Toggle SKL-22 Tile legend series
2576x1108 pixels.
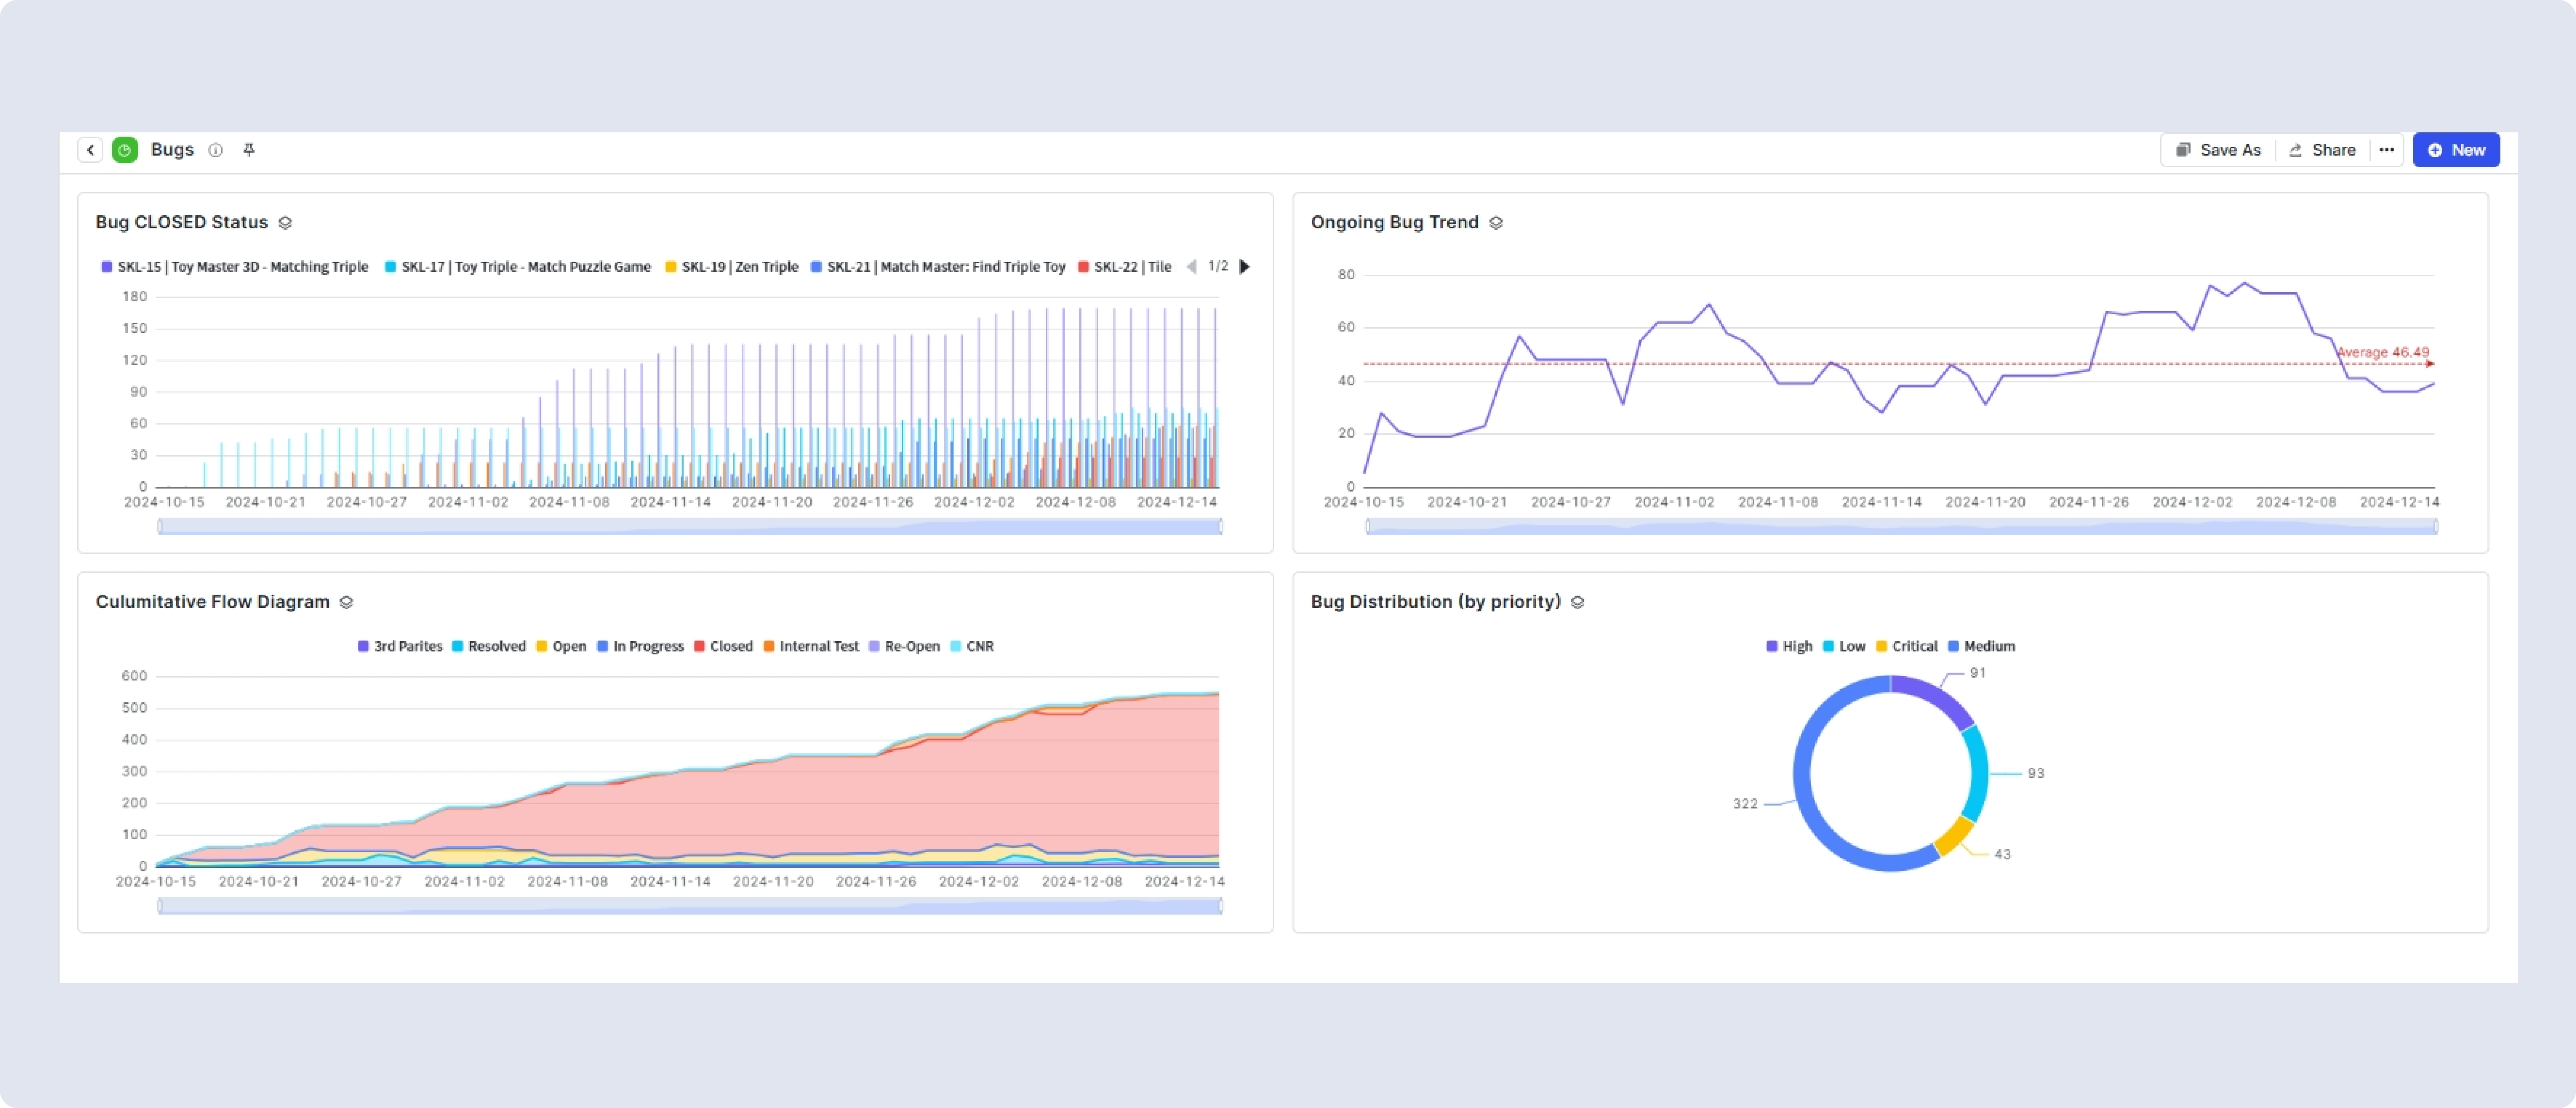1125,267
